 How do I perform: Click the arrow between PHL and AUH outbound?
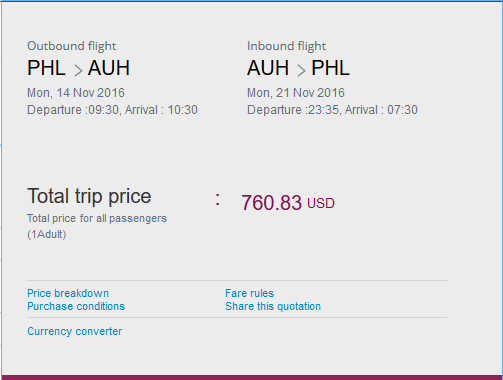(x=78, y=70)
